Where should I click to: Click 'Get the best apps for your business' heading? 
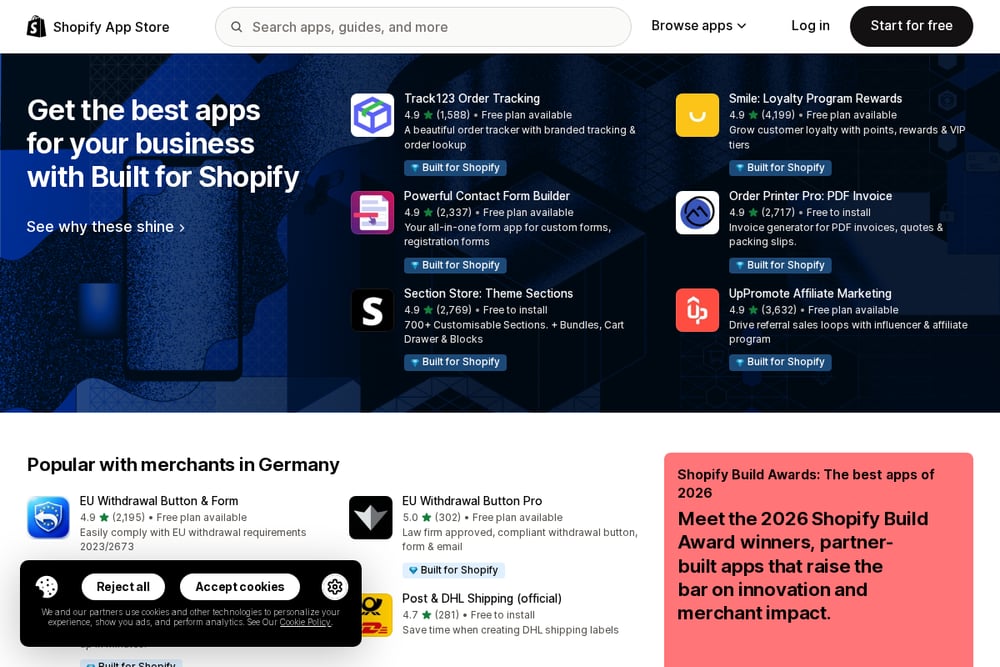click(163, 144)
